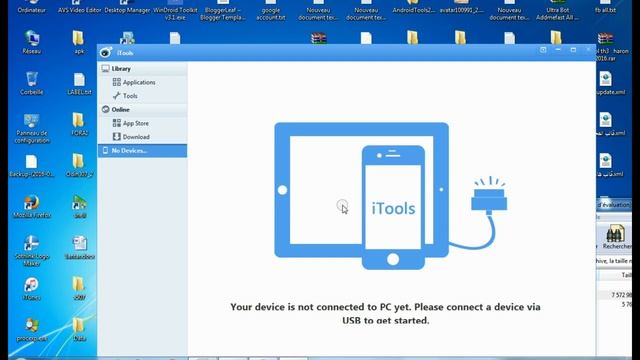The image size is (640, 360).
Task: Select the AndroidTools2 desktop item label
Action: pyautogui.click(x=413, y=10)
